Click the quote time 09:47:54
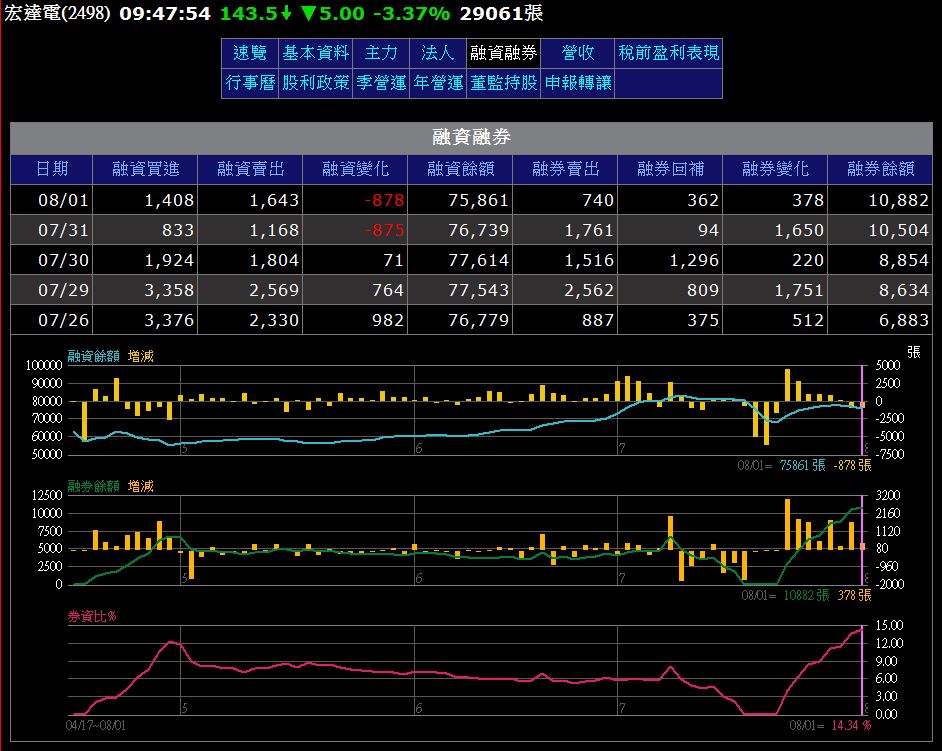 tap(165, 13)
